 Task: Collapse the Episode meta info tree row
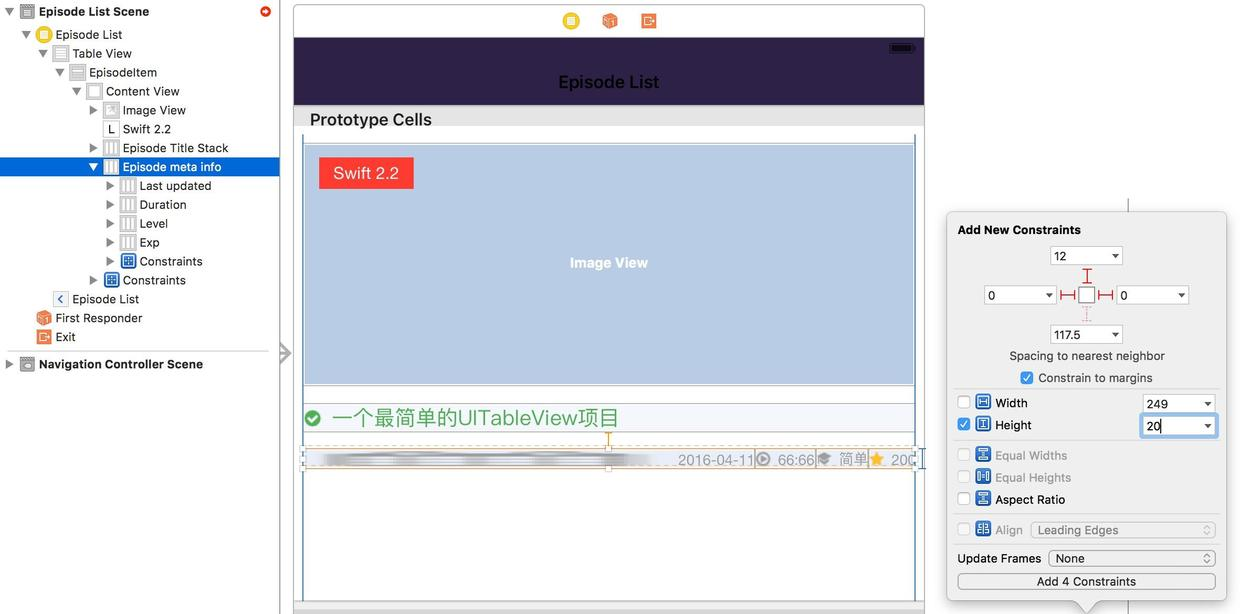pyautogui.click(x=93, y=167)
